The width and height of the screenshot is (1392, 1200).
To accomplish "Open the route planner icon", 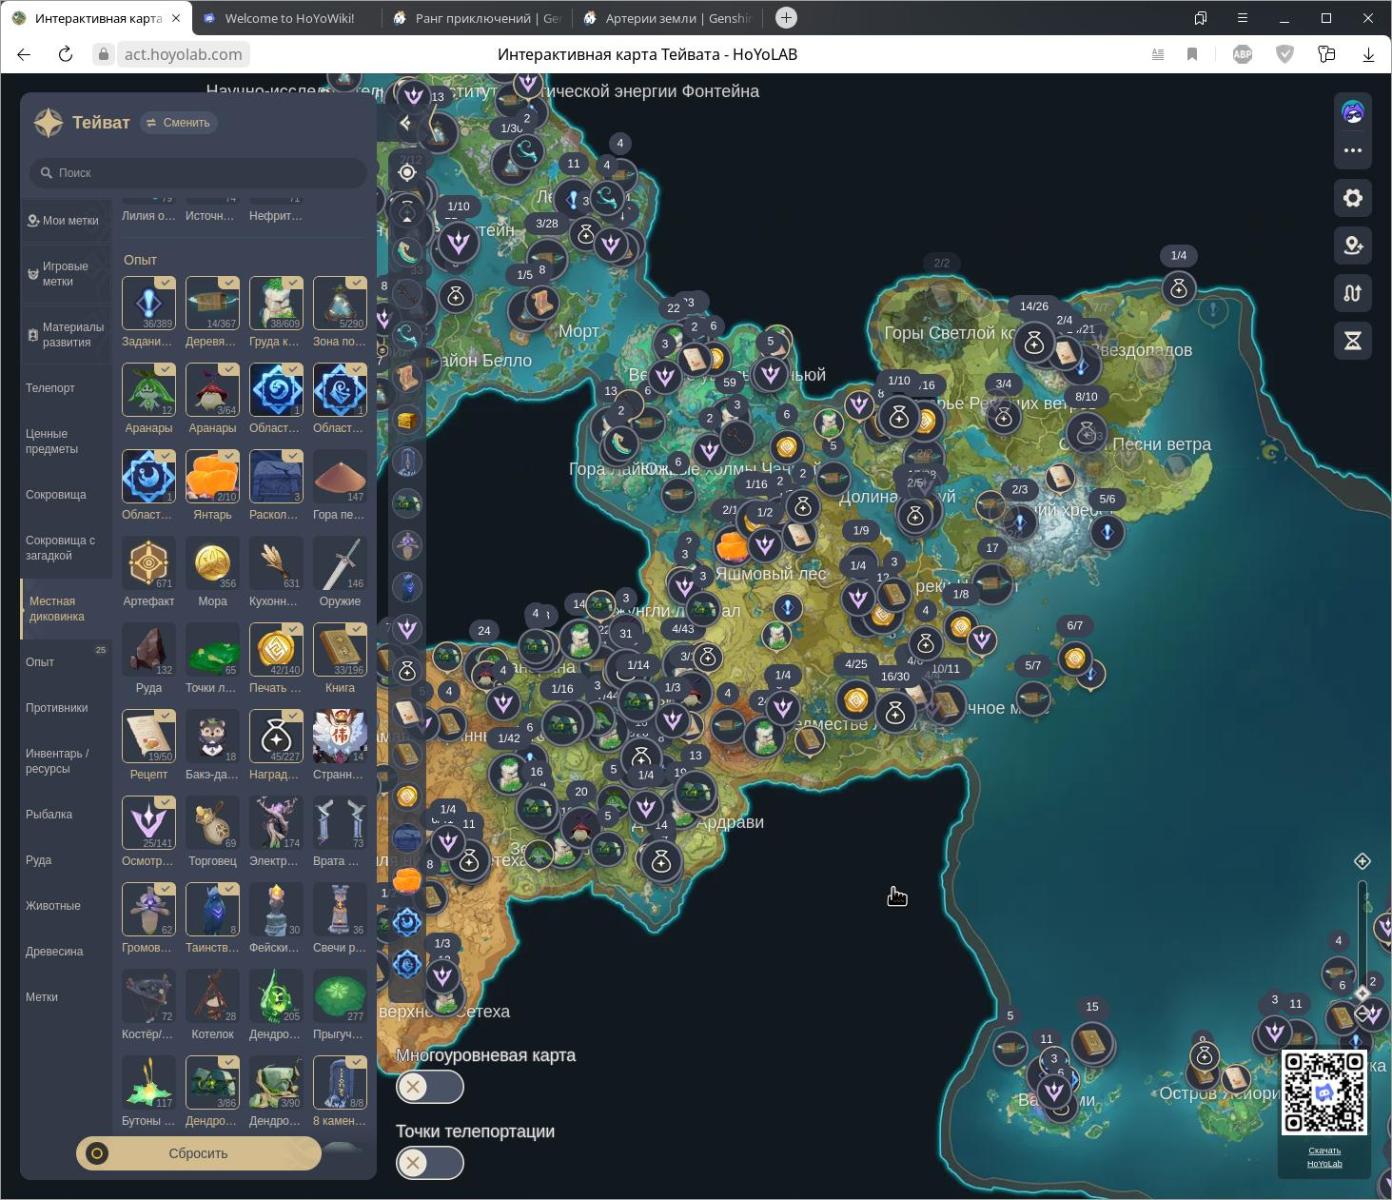I will tap(1353, 293).
